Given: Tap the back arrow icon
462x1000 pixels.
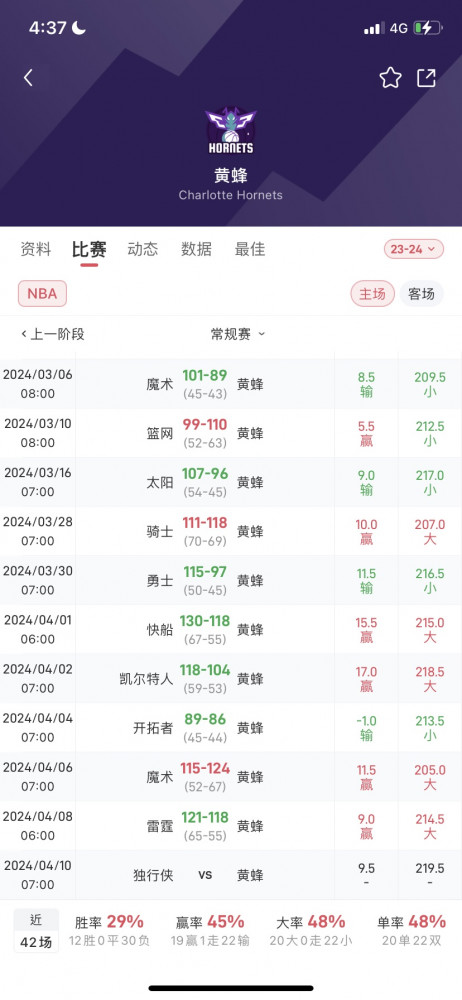Looking at the screenshot, I should [x=28, y=78].
